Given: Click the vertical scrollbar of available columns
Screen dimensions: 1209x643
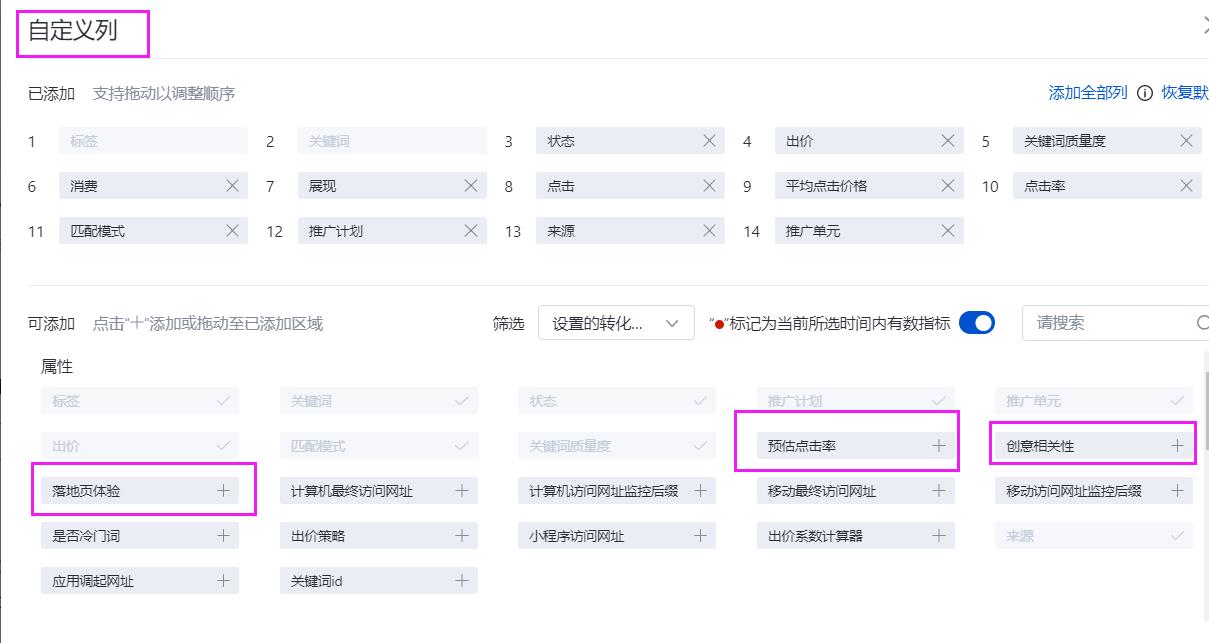Looking at the screenshot, I should coord(1205,410).
